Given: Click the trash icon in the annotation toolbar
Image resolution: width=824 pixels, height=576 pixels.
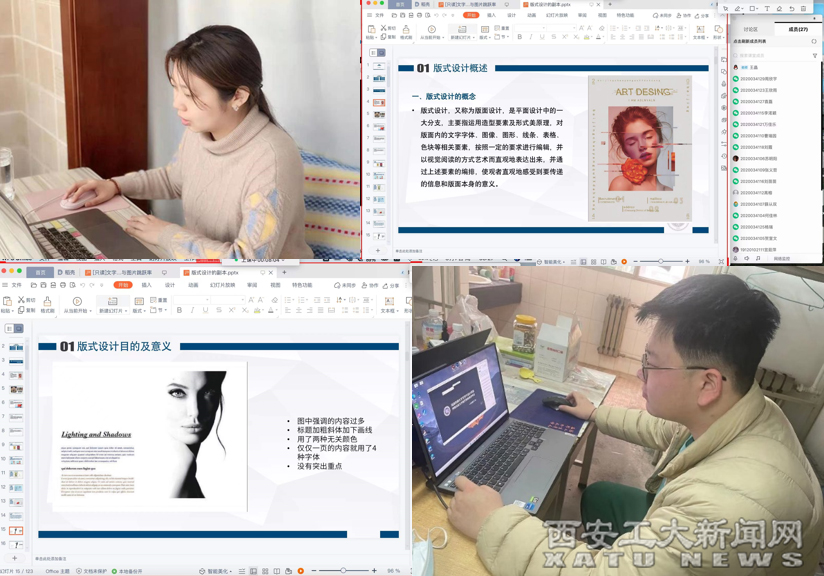Looking at the screenshot, I should click(x=804, y=8).
